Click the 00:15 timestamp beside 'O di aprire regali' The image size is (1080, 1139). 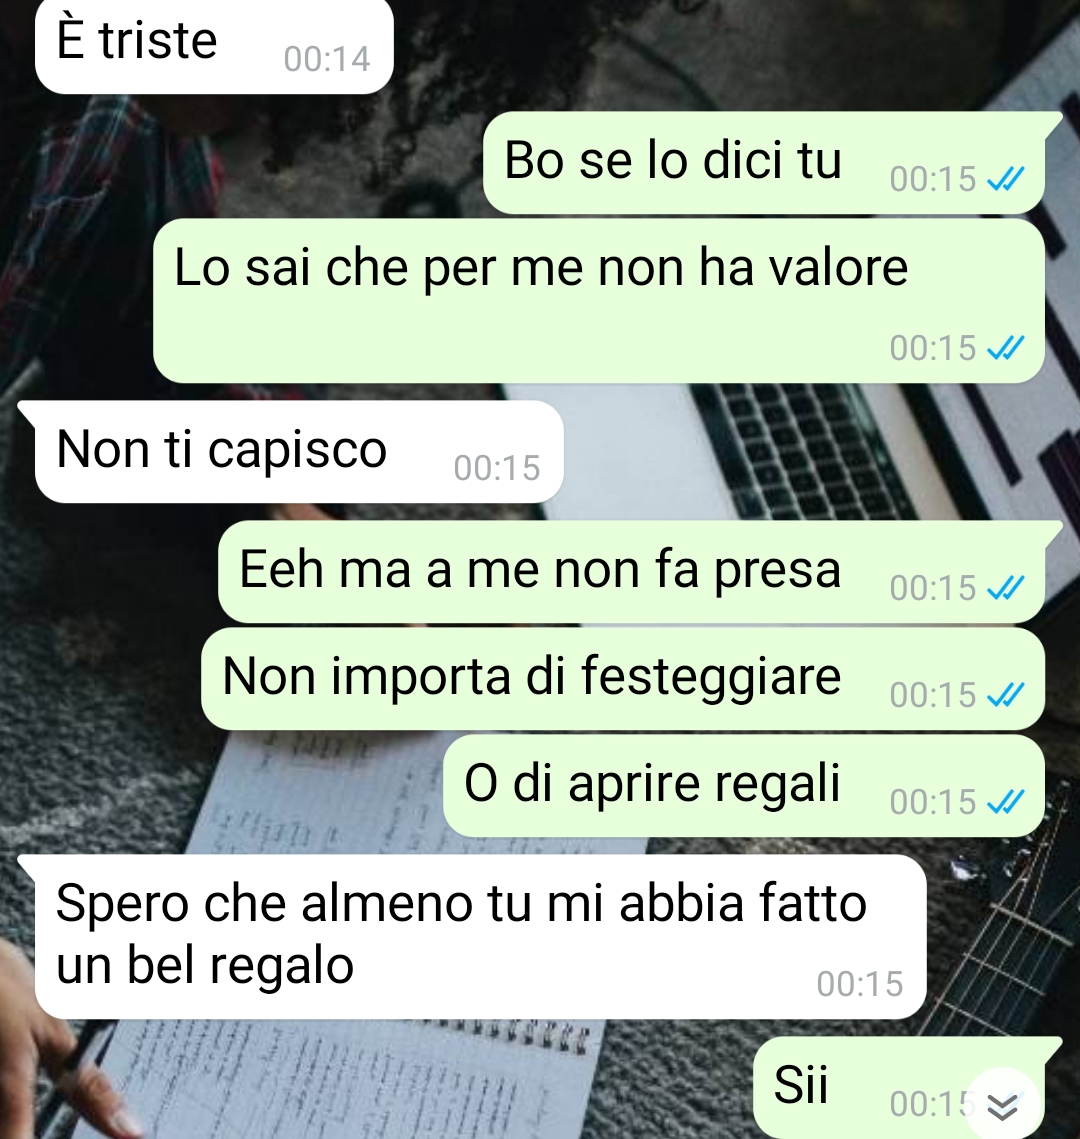pos(933,803)
